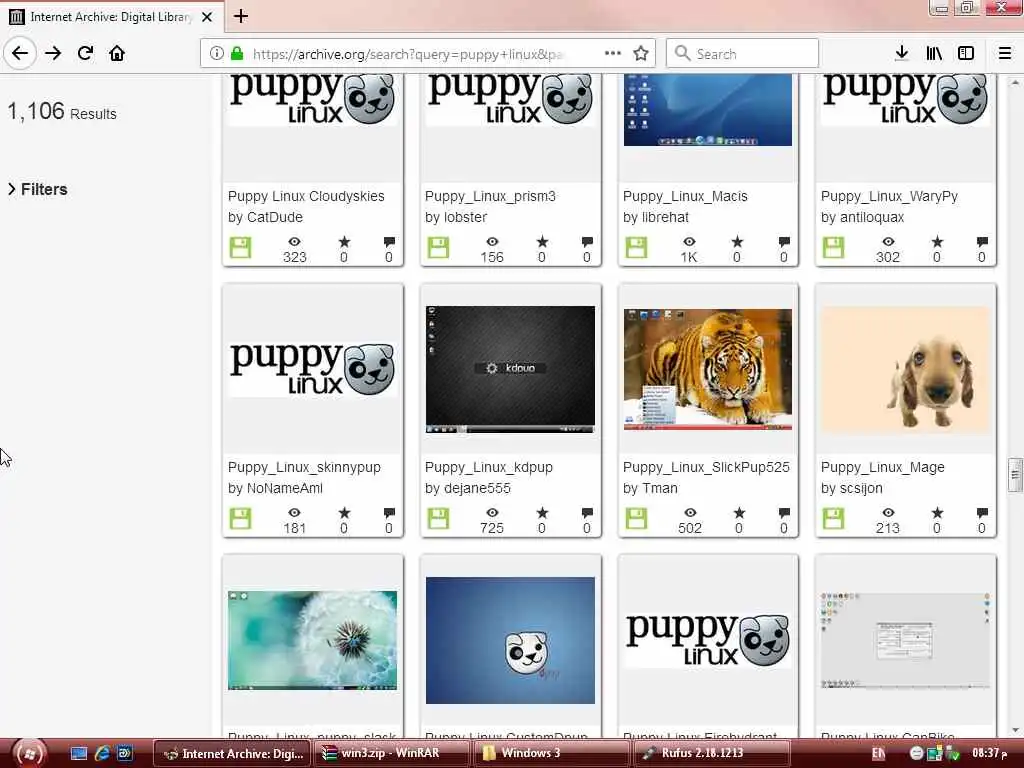
Task: Click the puppy dog photo thumbnail
Action: [906, 370]
